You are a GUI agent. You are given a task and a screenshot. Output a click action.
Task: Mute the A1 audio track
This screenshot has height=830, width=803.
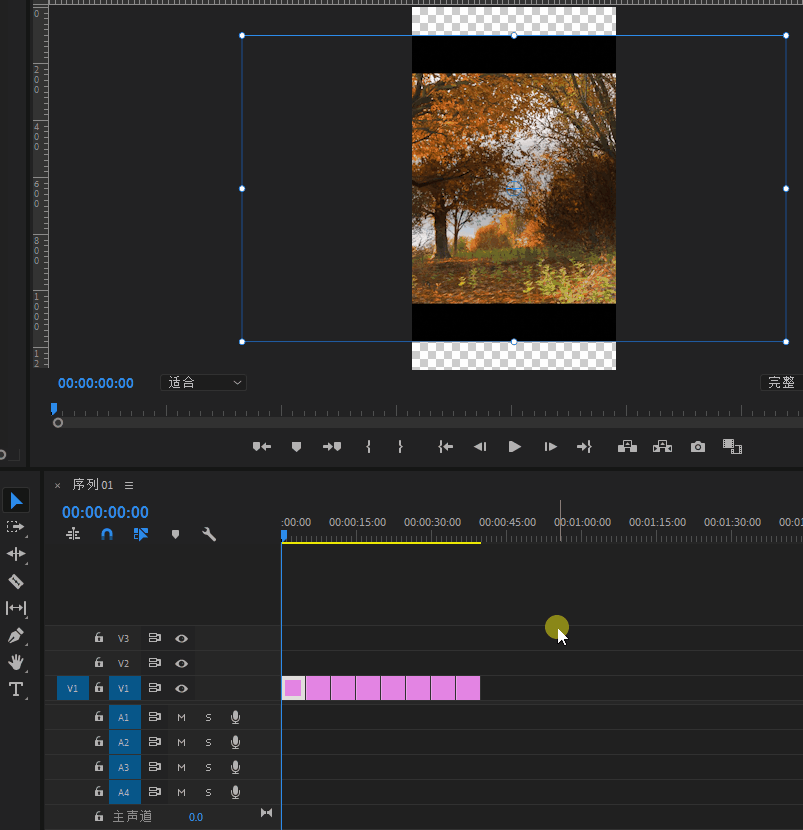(x=182, y=716)
